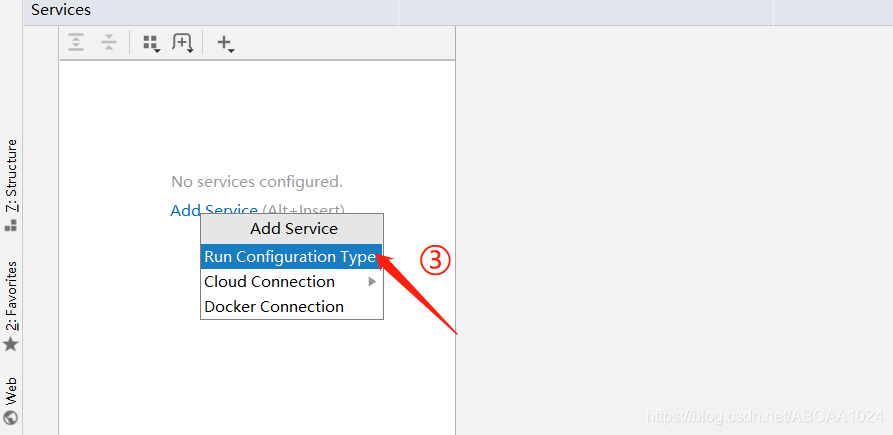
Task: Open the Web tool window tab
Action: click(x=11, y=391)
